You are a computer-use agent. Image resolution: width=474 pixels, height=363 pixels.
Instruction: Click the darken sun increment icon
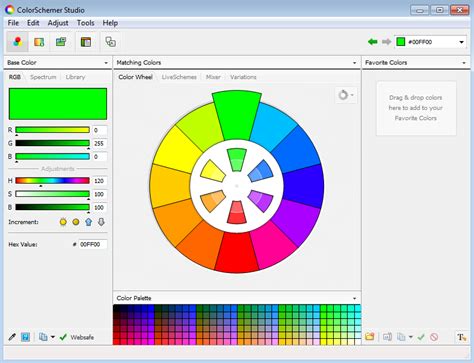coord(76,222)
